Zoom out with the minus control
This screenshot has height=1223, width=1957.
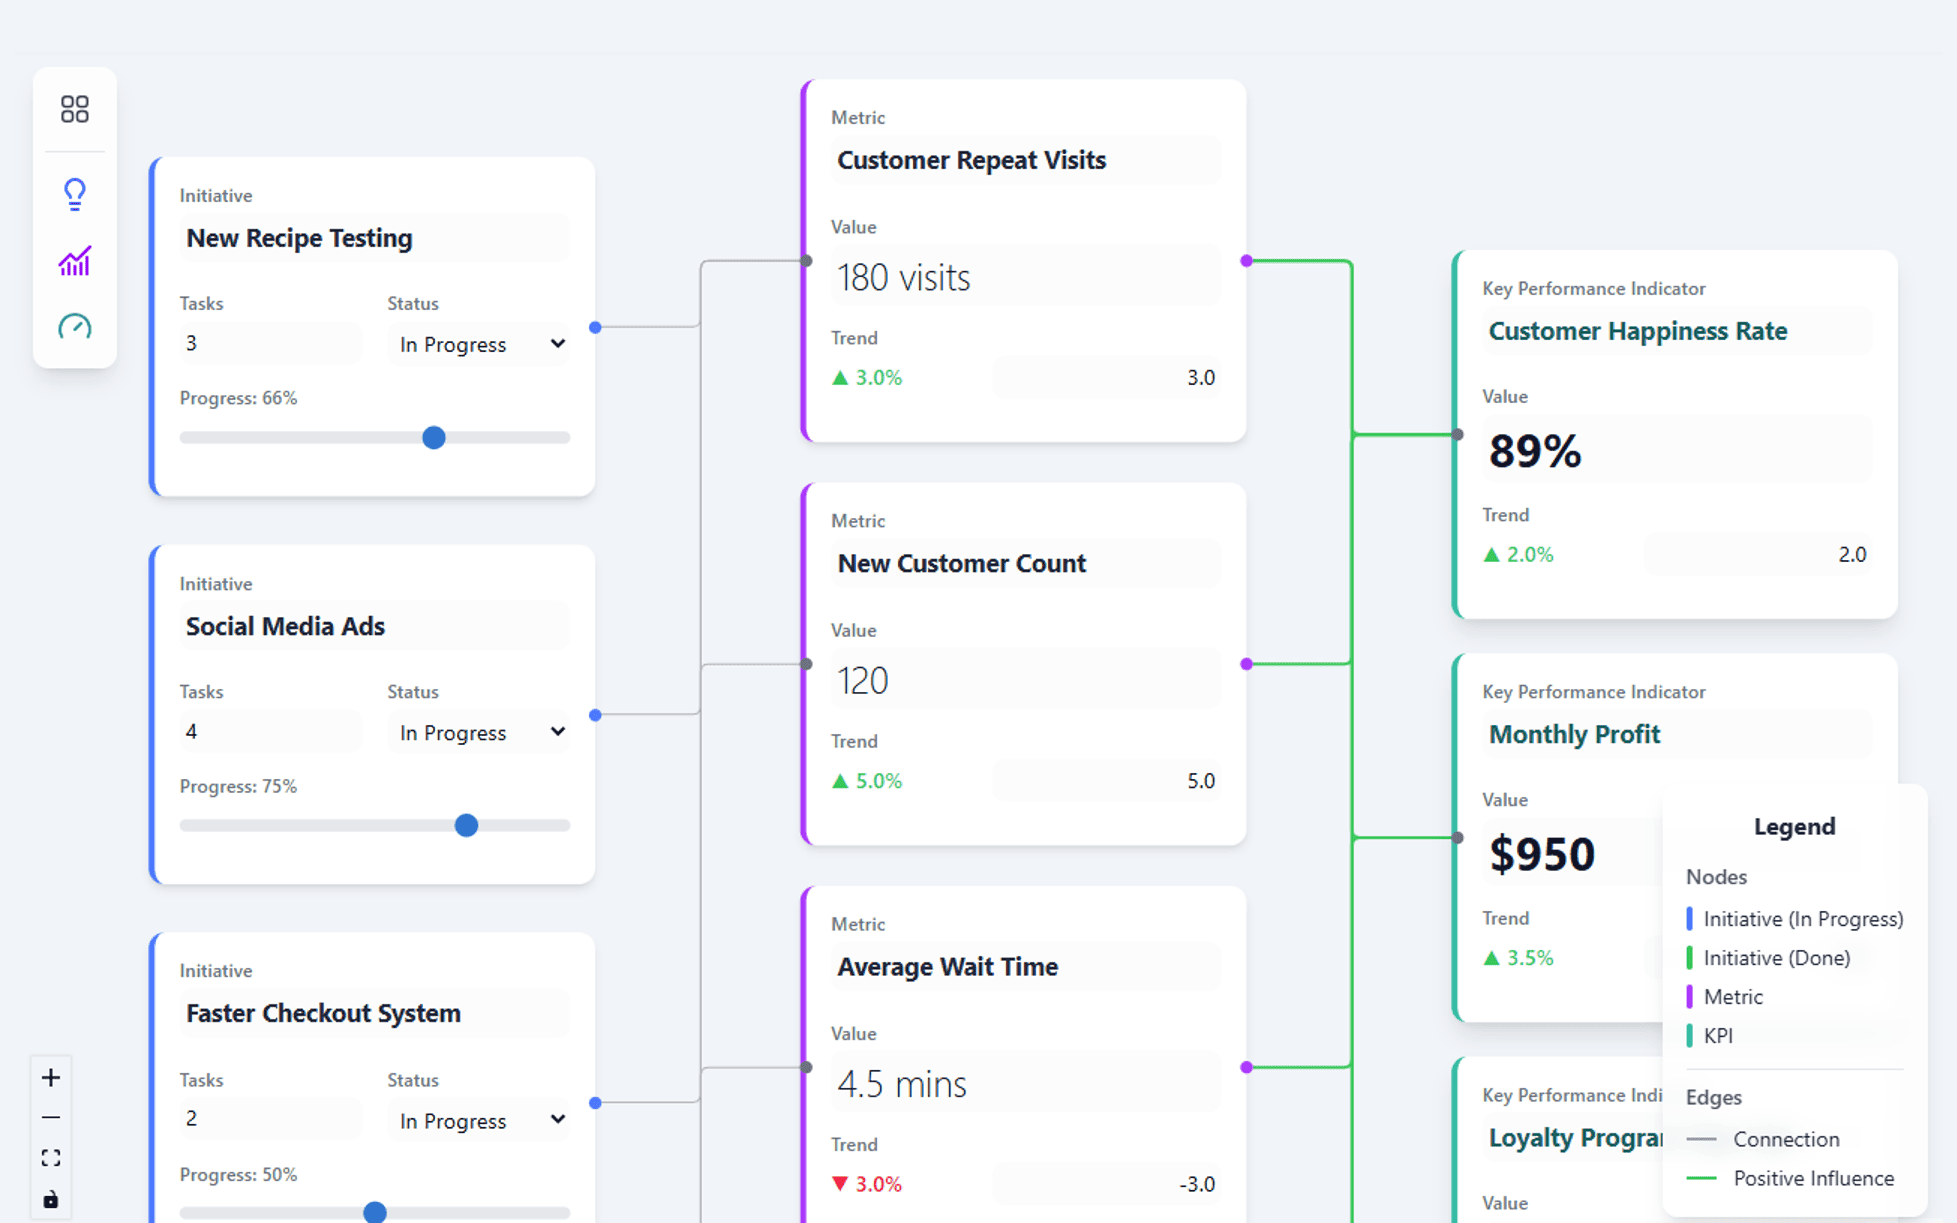coord(51,1117)
